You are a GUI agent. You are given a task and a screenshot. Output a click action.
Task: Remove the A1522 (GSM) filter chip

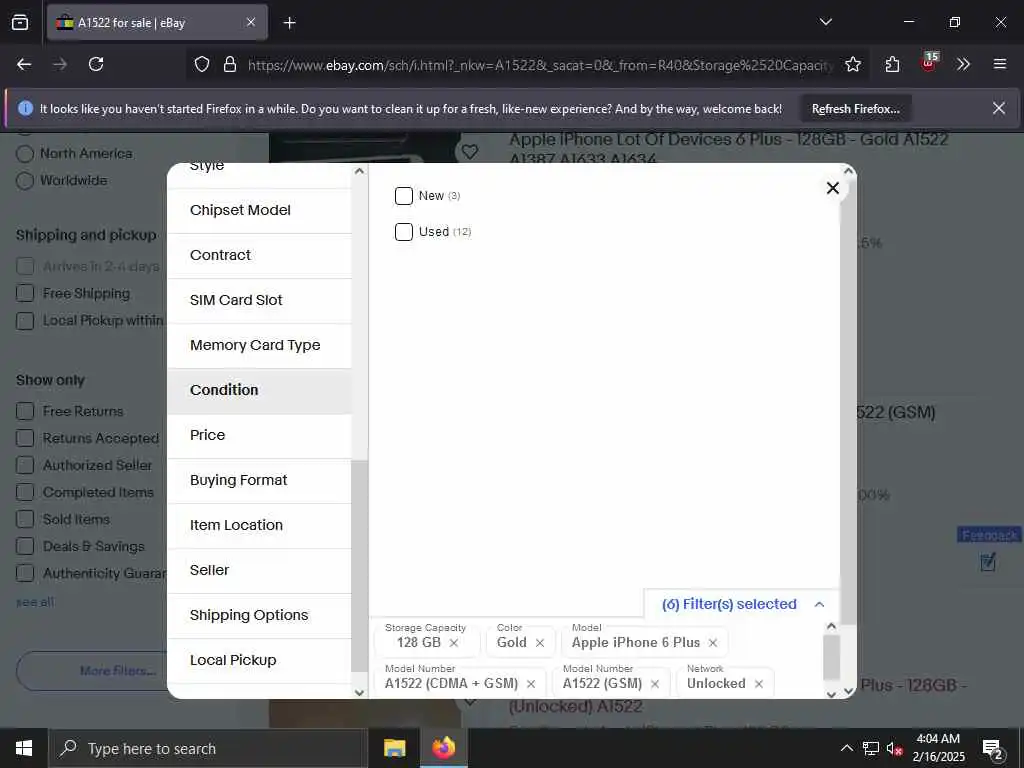click(655, 684)
